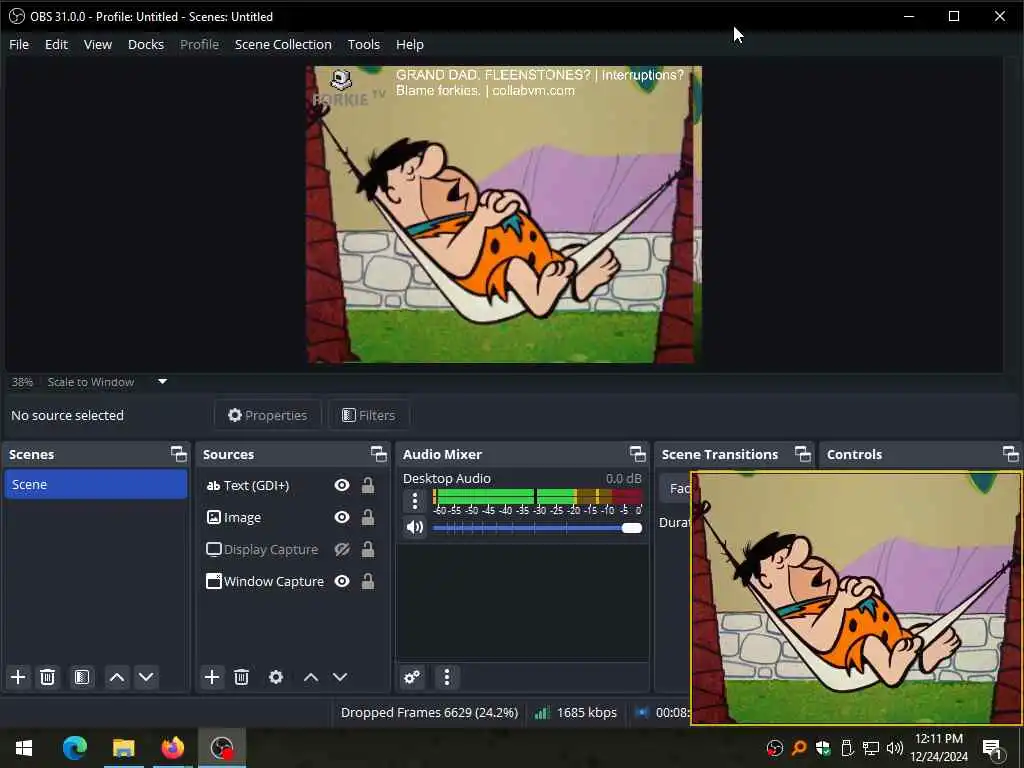This screenshot has width=1024, height=768.
Task: Click the main preview canvas
Action: point(504,214)
